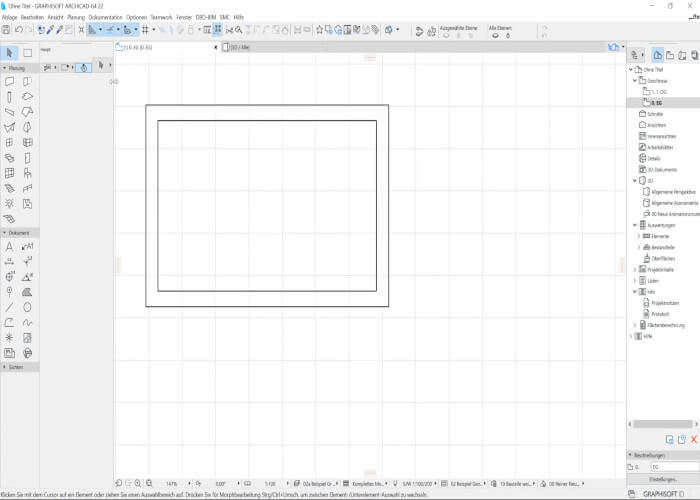Select the Circle/Arc tool
This screenshot has height=500, width=700.
pos(27,307)
